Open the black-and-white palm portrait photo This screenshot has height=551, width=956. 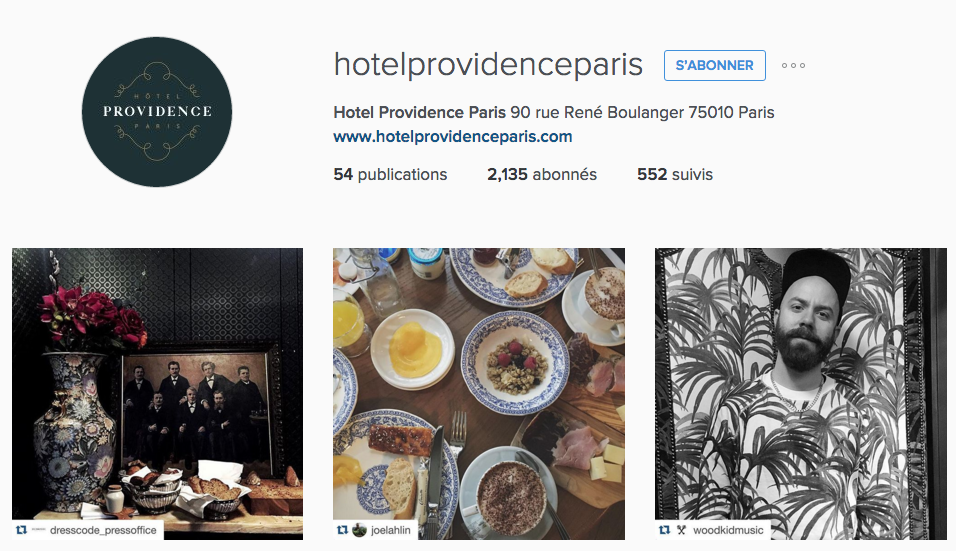(801, 393)
